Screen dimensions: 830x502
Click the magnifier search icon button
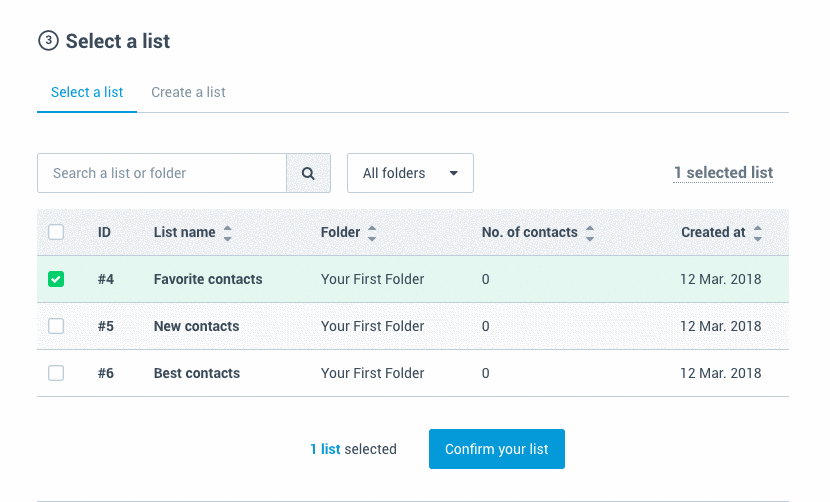308,173
